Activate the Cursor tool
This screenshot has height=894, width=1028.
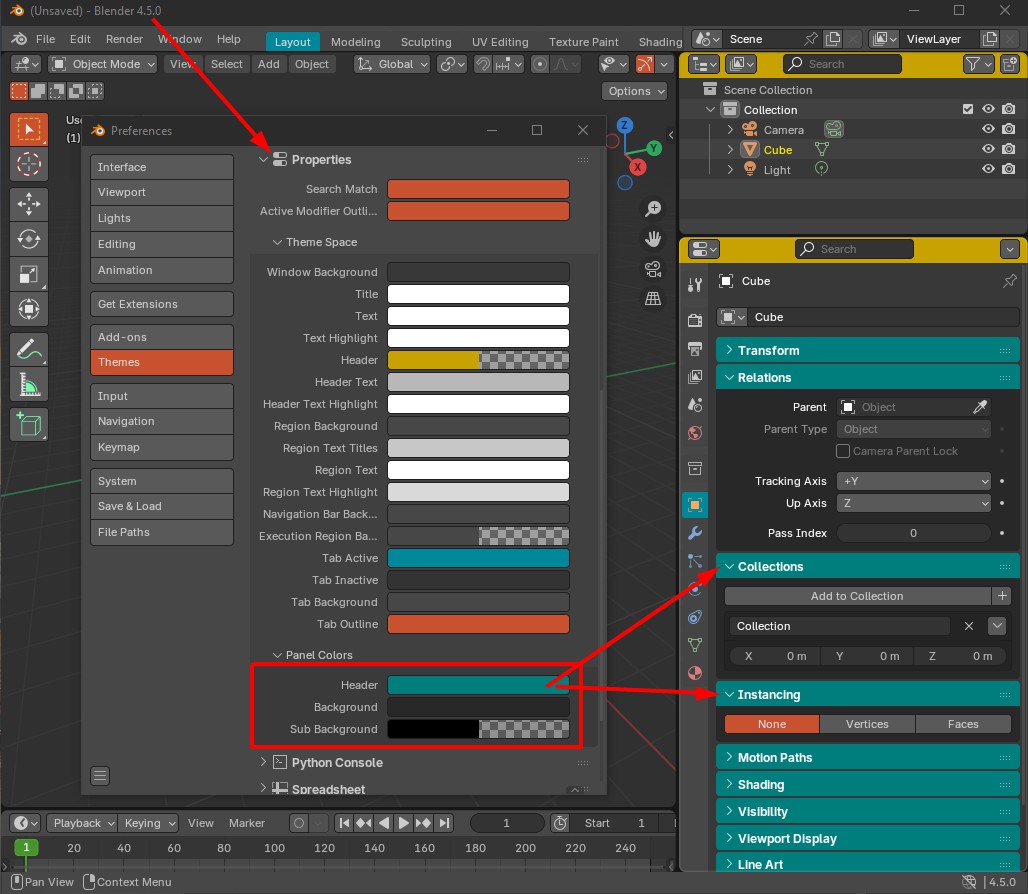28,163
